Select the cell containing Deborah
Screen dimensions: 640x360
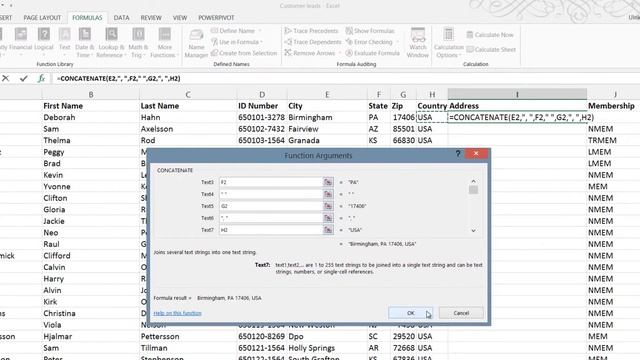tap(91, 118)
